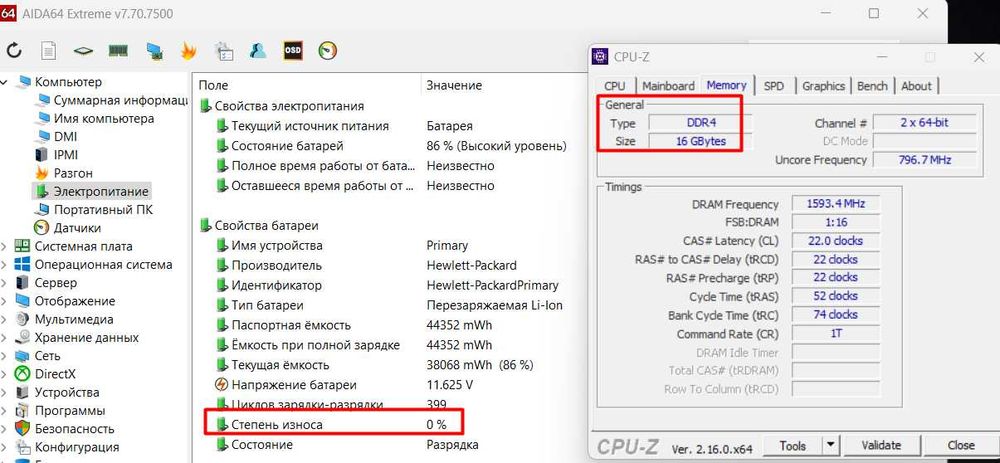This screenshot has width=1000, height=463.
Task: Select Сервер in tree
Action: [55, 283]
